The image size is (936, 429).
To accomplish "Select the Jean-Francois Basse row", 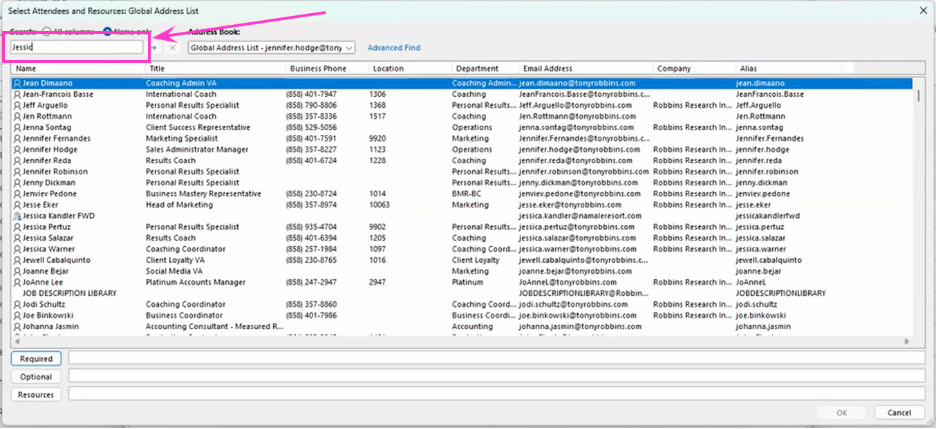I will [x=461, y=94].
